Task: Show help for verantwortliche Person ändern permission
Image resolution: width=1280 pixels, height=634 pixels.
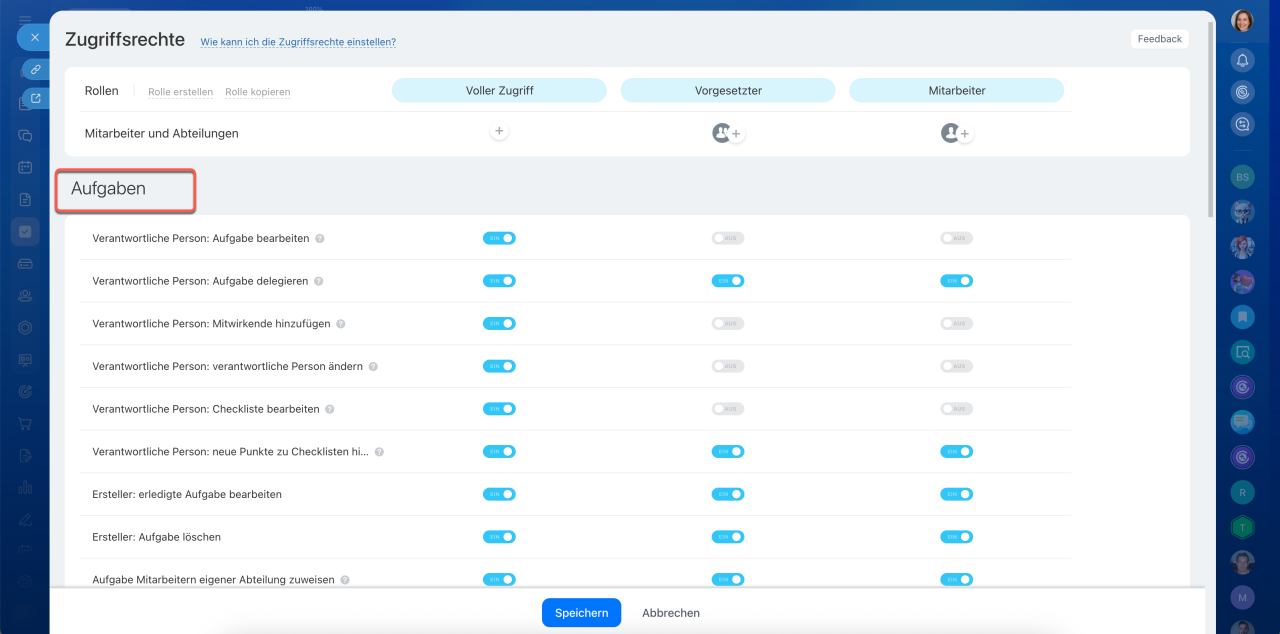Action: [373, 367]
